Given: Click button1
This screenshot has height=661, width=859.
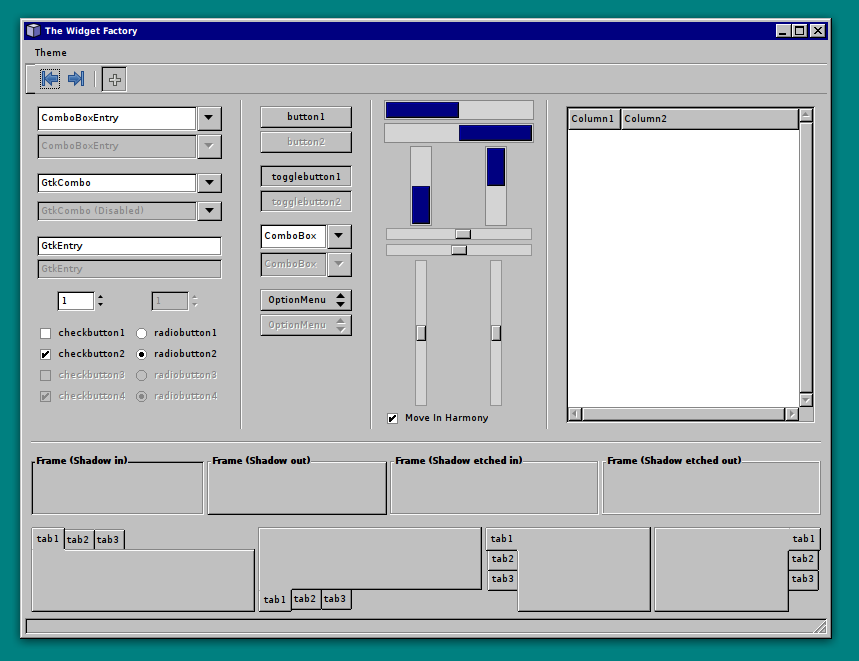Looking at the screenshot, I should 306,117.
